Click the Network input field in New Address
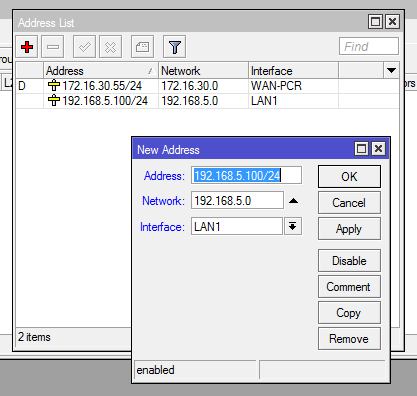This screenshot has width=417, height=396. click(x=237, y=200)
